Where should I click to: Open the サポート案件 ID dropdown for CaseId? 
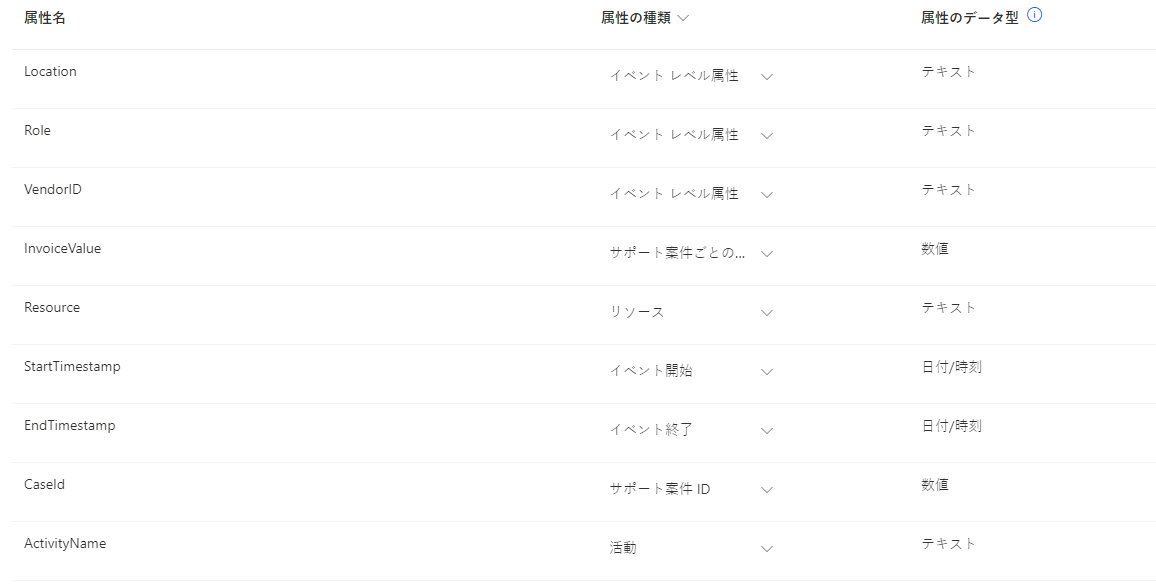(690, 489)
